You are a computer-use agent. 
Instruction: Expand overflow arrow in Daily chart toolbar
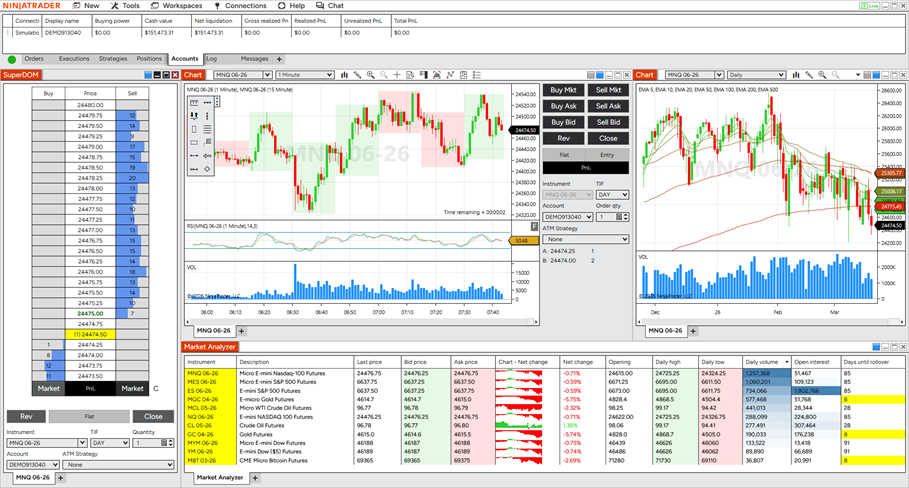858,75
